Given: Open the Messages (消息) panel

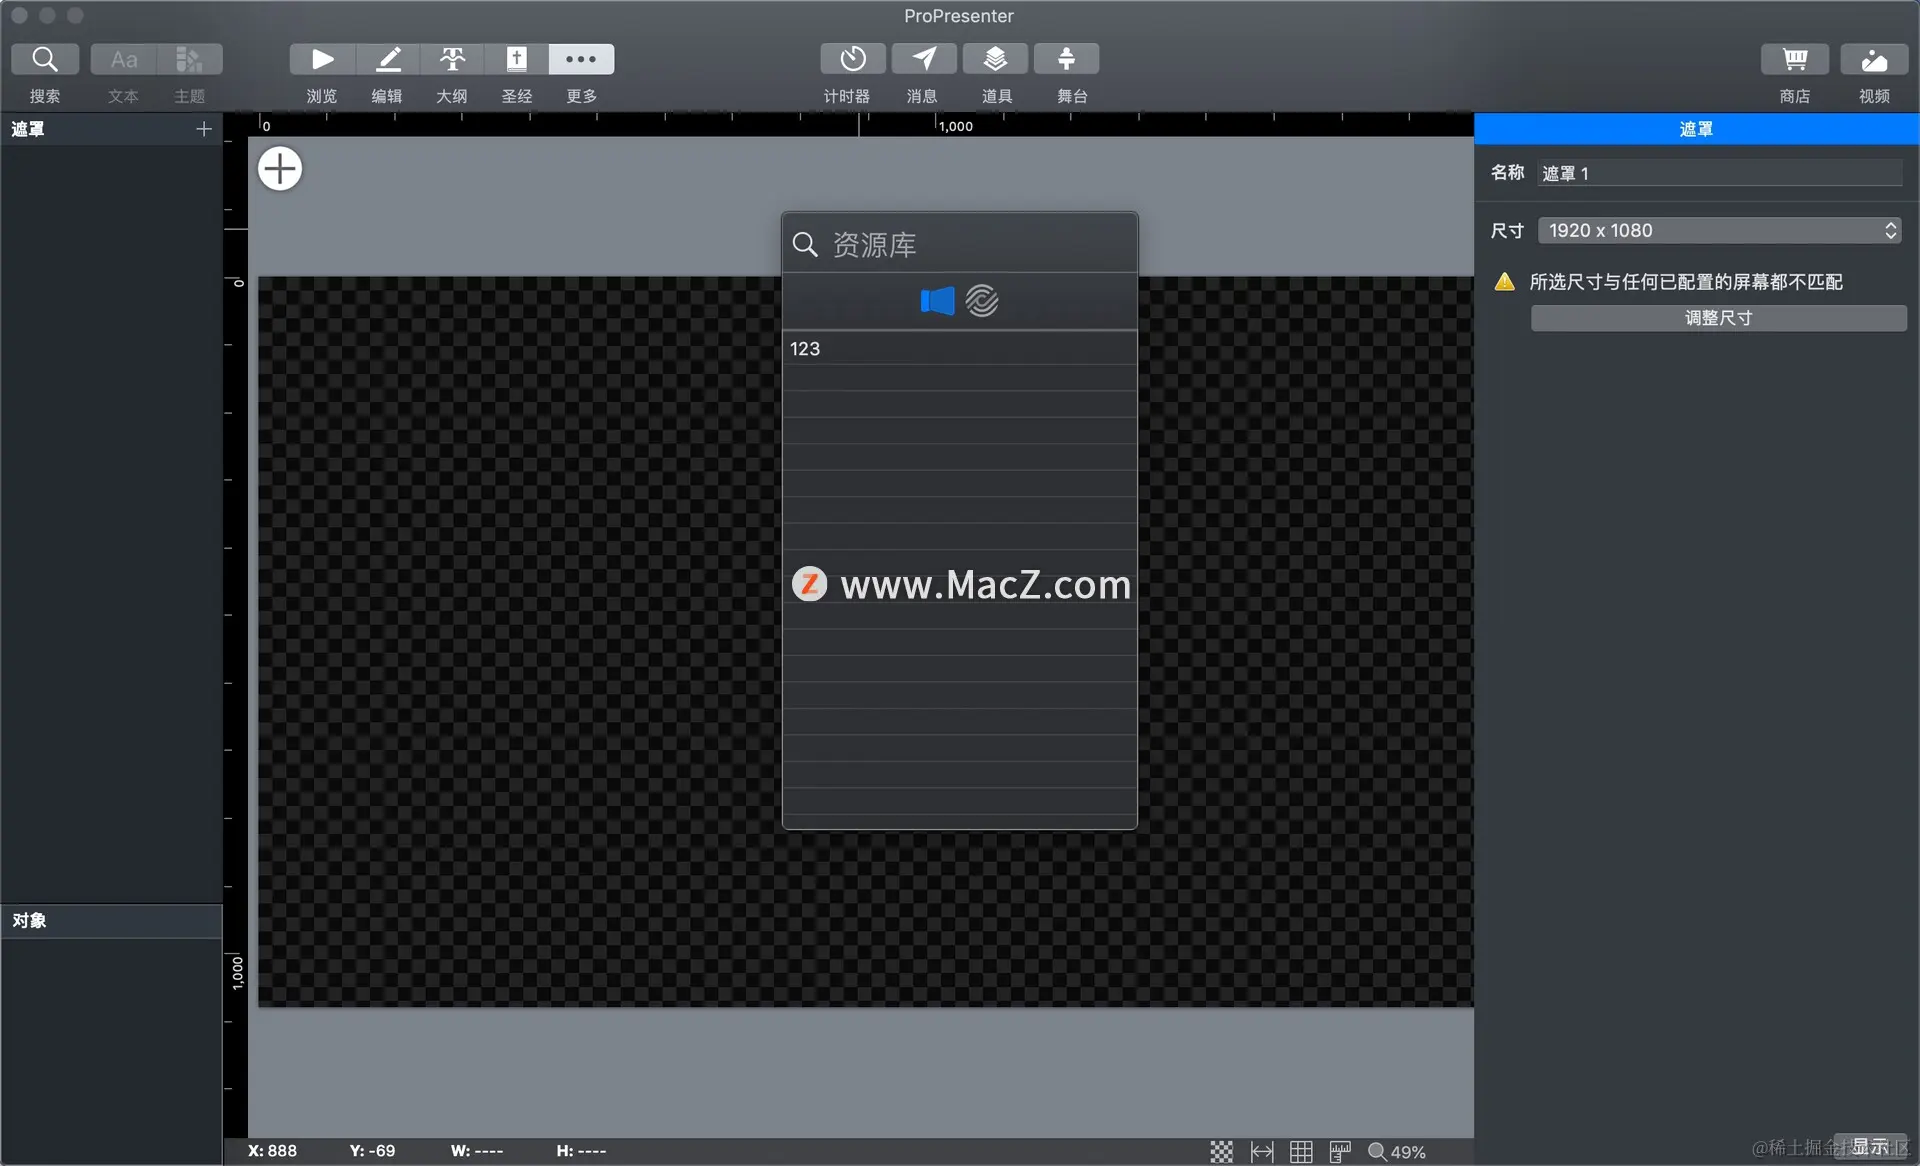Looking at the screenshot, I should pos(923,59).
